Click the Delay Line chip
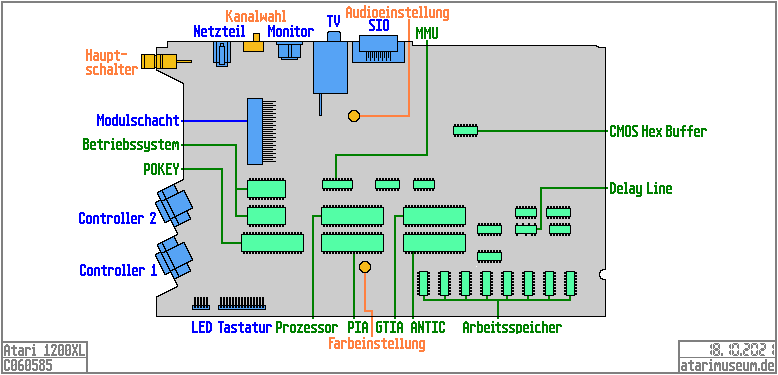 (526, 230)
